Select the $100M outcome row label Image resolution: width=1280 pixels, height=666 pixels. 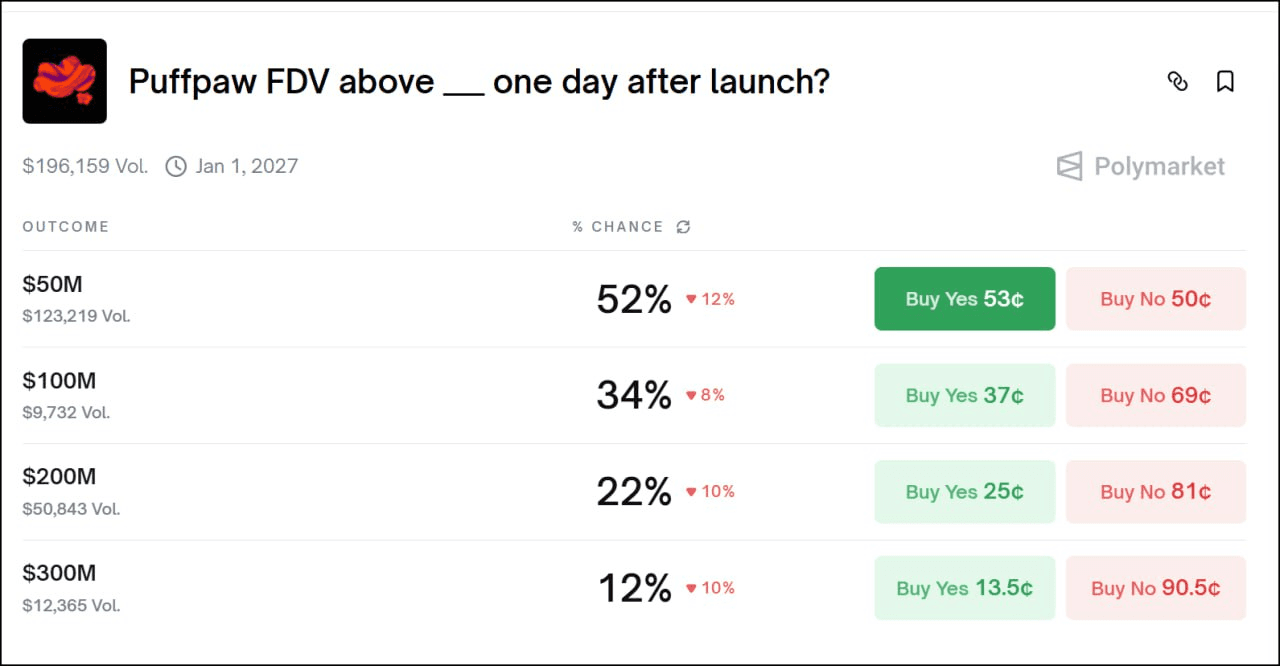tap(59, 381)
